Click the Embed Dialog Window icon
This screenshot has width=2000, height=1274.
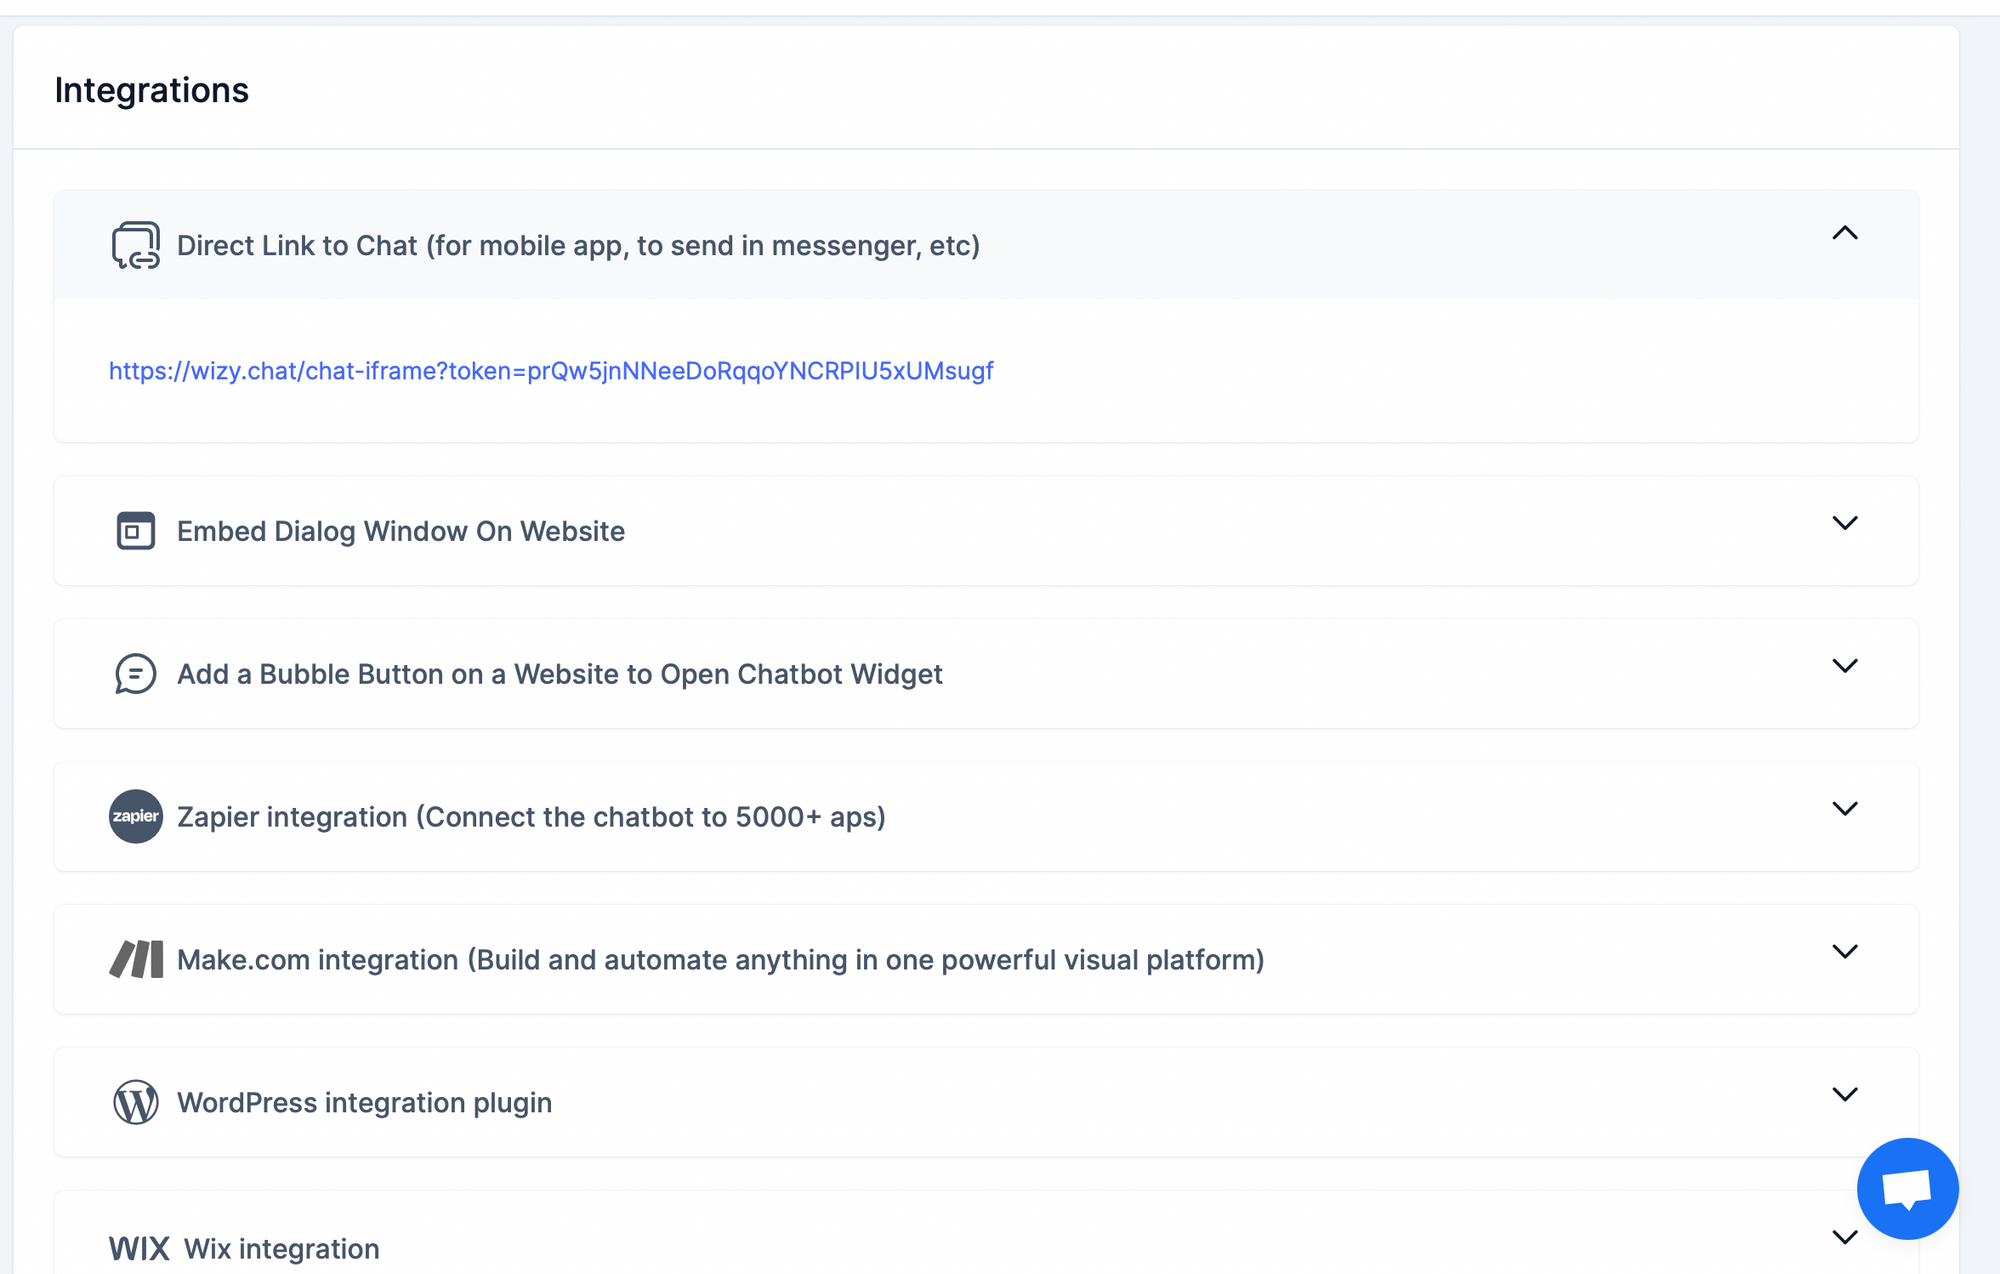[x=135, y=531]
